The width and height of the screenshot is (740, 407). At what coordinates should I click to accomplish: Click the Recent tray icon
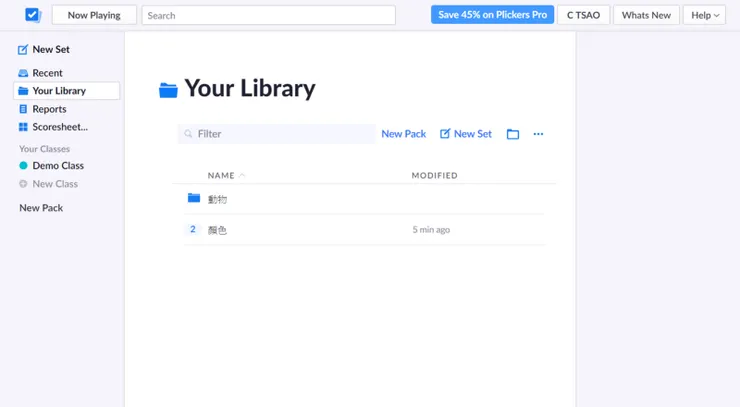pyautogui.click(x=23, y=73)
